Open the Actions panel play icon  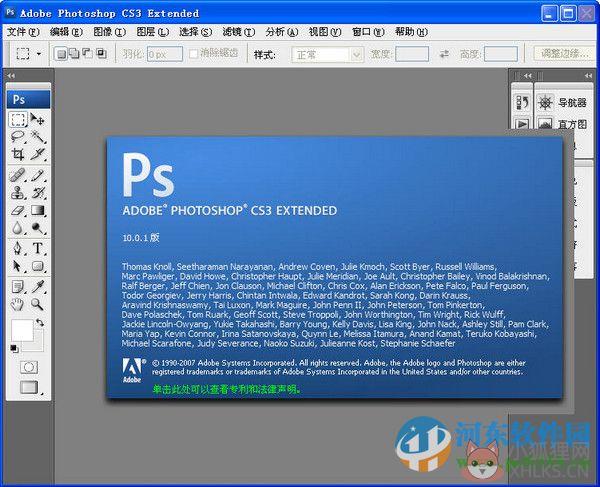coord(523,124)
